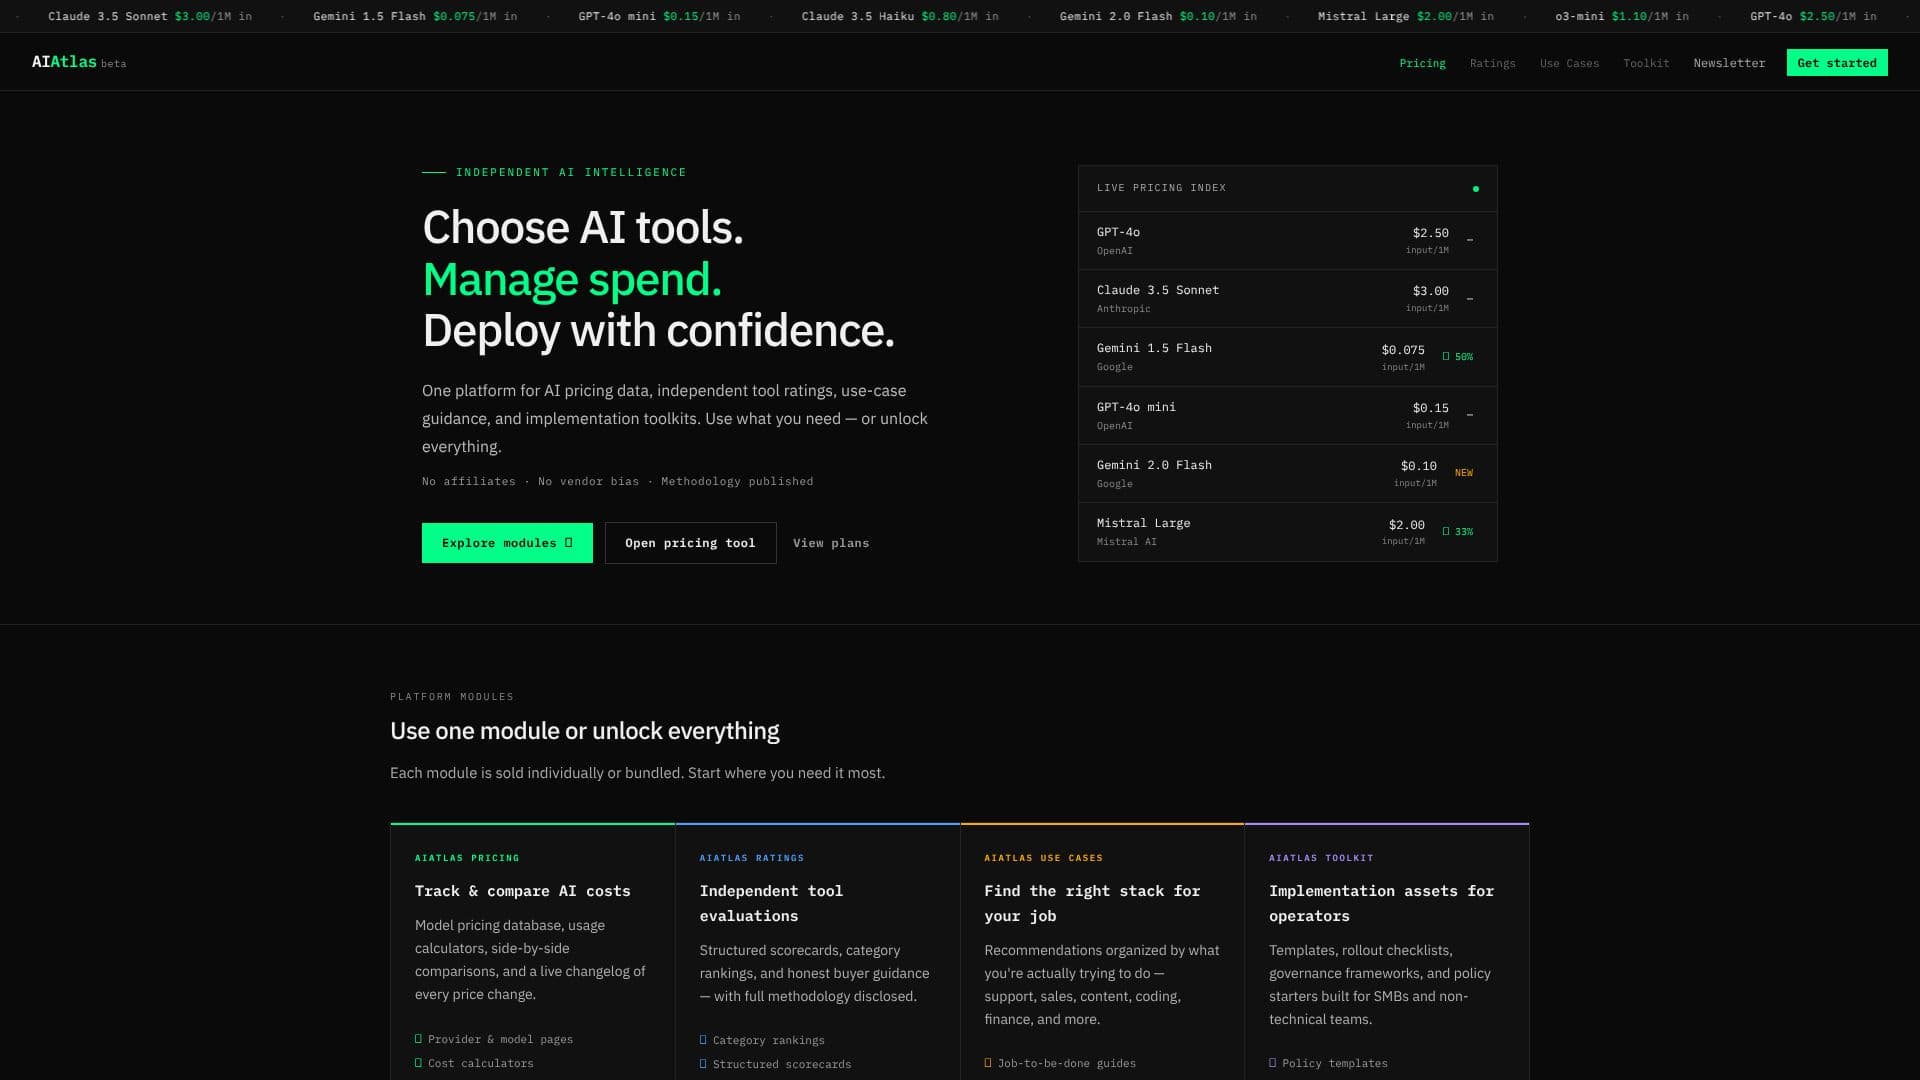1920x1080 pixels.
Task: Click Job-to-be-done guides feature item
Action: [x=1060, y=1063]
